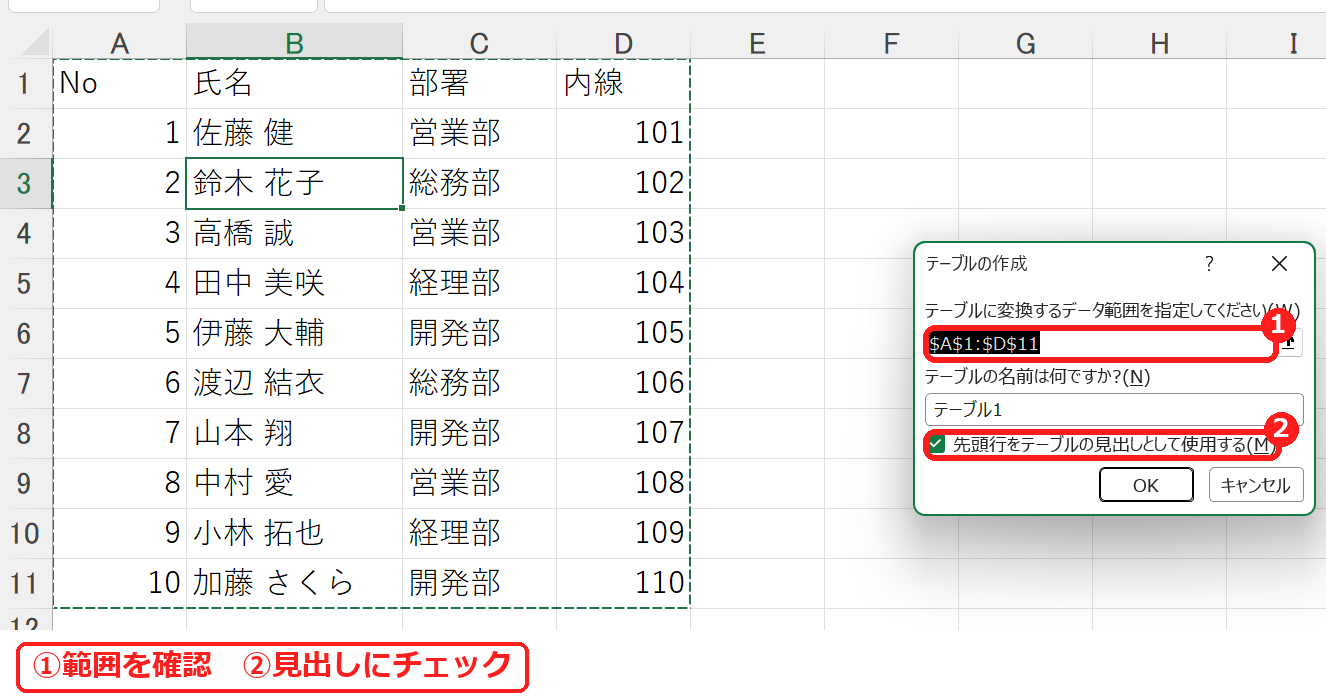
Task: Select 経理部 cell in row 5
Action: point(479,283)
